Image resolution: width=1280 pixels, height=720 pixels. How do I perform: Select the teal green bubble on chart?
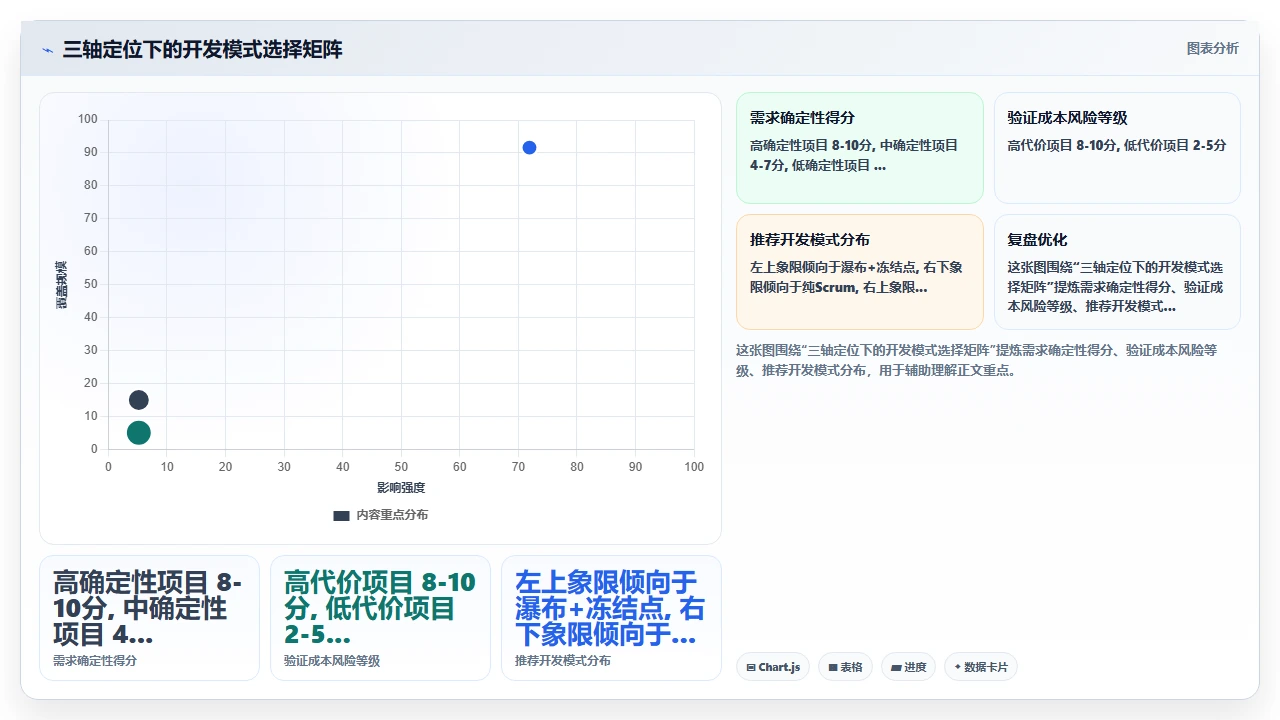(139, 433)
